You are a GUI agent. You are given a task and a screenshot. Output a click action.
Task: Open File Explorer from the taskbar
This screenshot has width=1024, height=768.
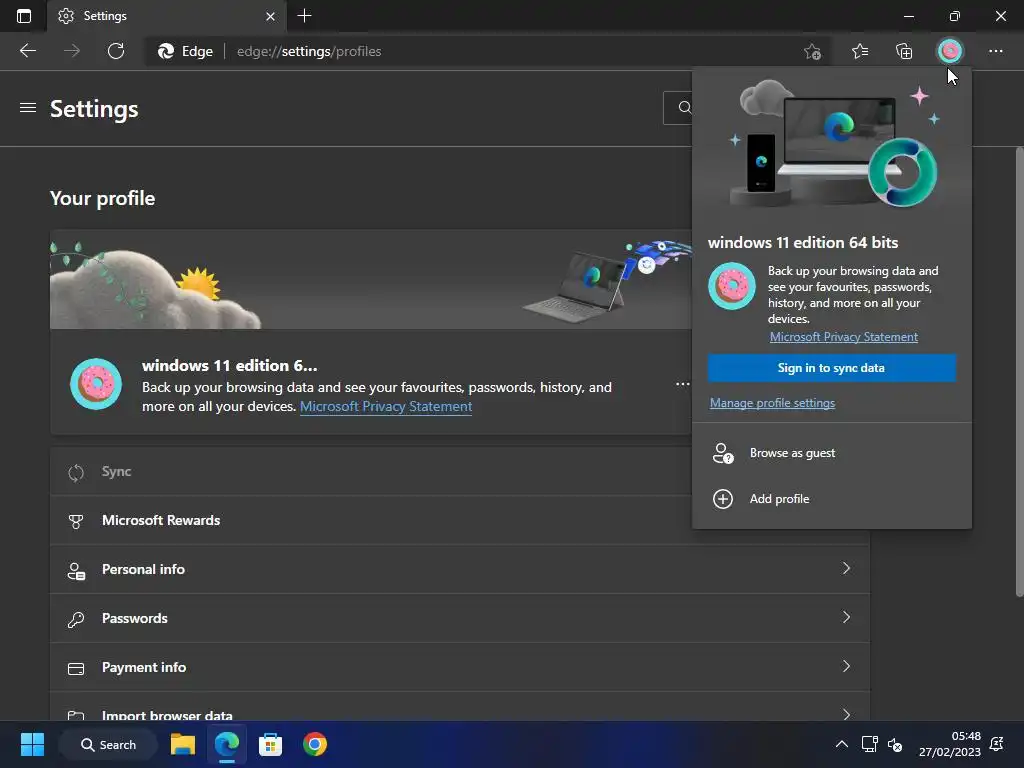[x=183, y=744]
